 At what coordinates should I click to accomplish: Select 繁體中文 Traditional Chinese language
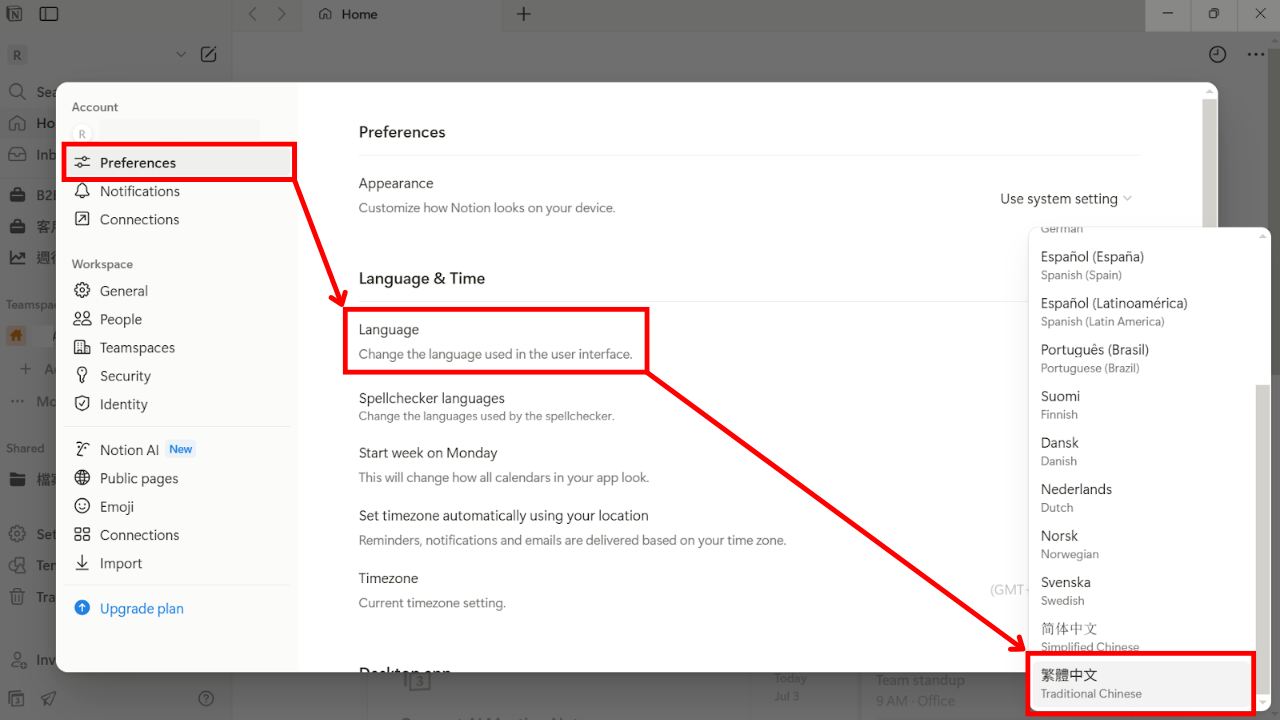[x=1142, y=683]
